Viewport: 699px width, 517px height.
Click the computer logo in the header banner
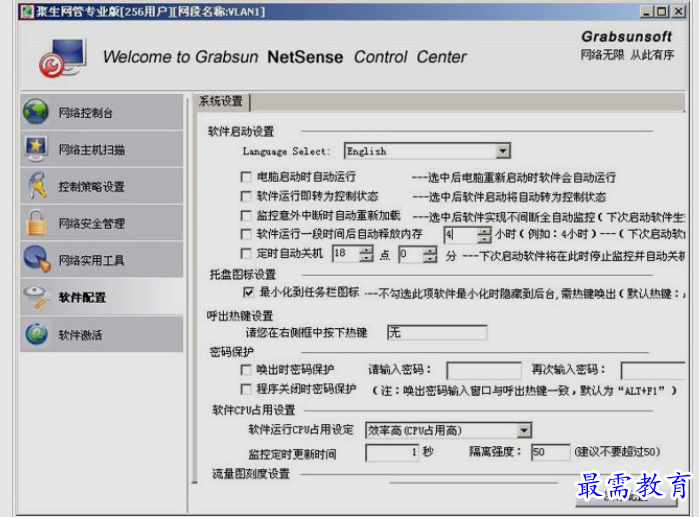click(63, 58)
